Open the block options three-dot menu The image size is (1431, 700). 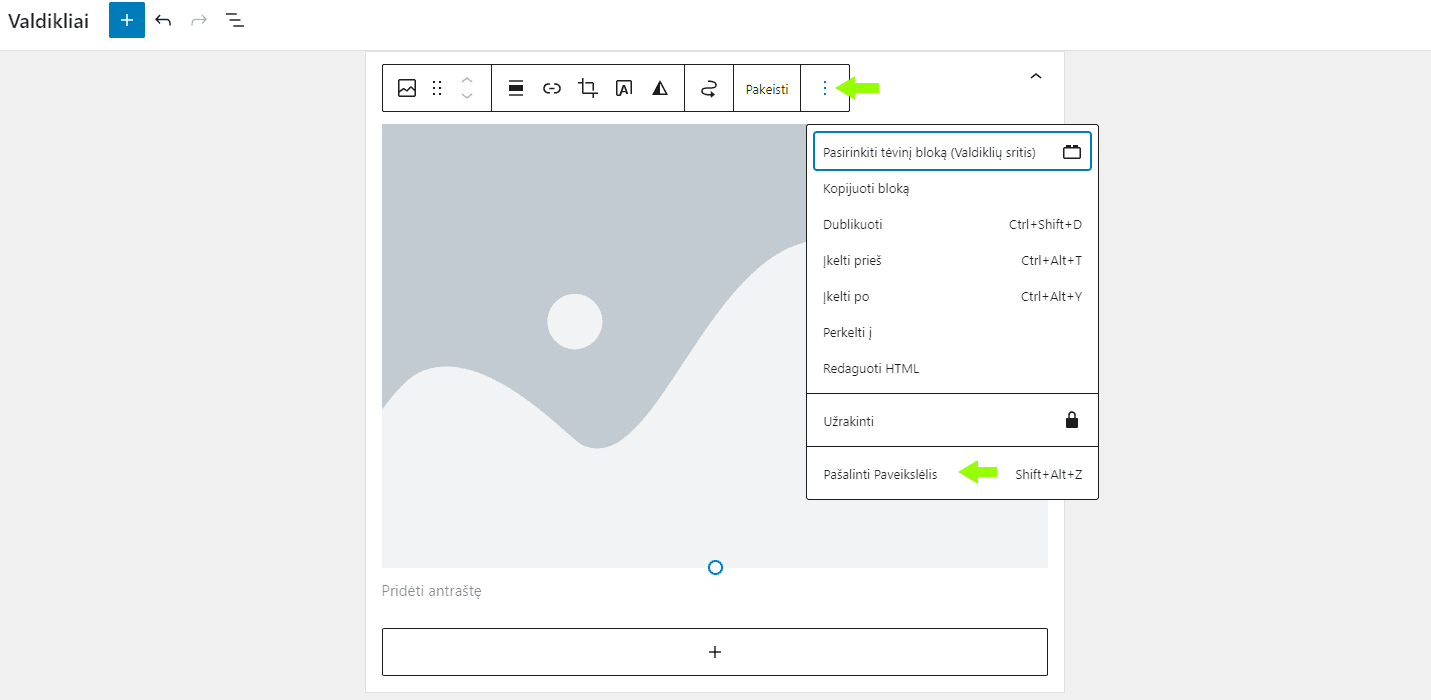(824, 88)
